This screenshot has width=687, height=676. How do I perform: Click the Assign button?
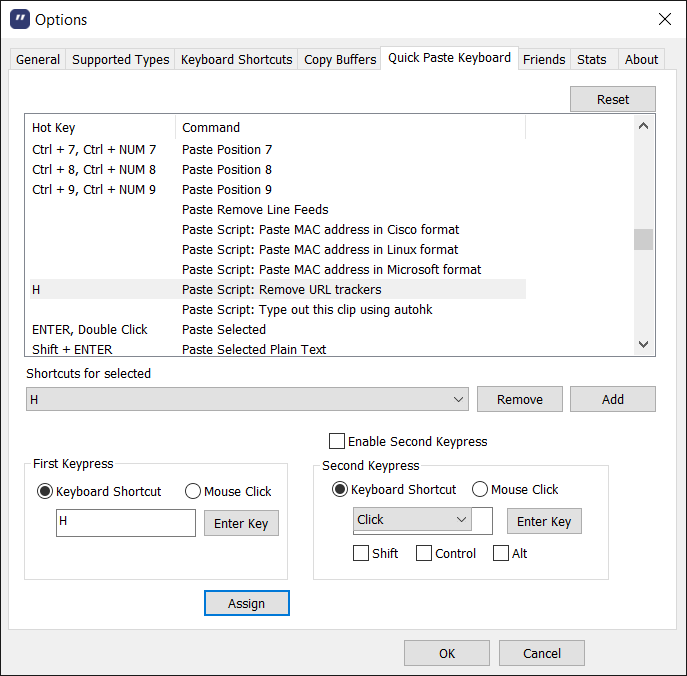246,603
